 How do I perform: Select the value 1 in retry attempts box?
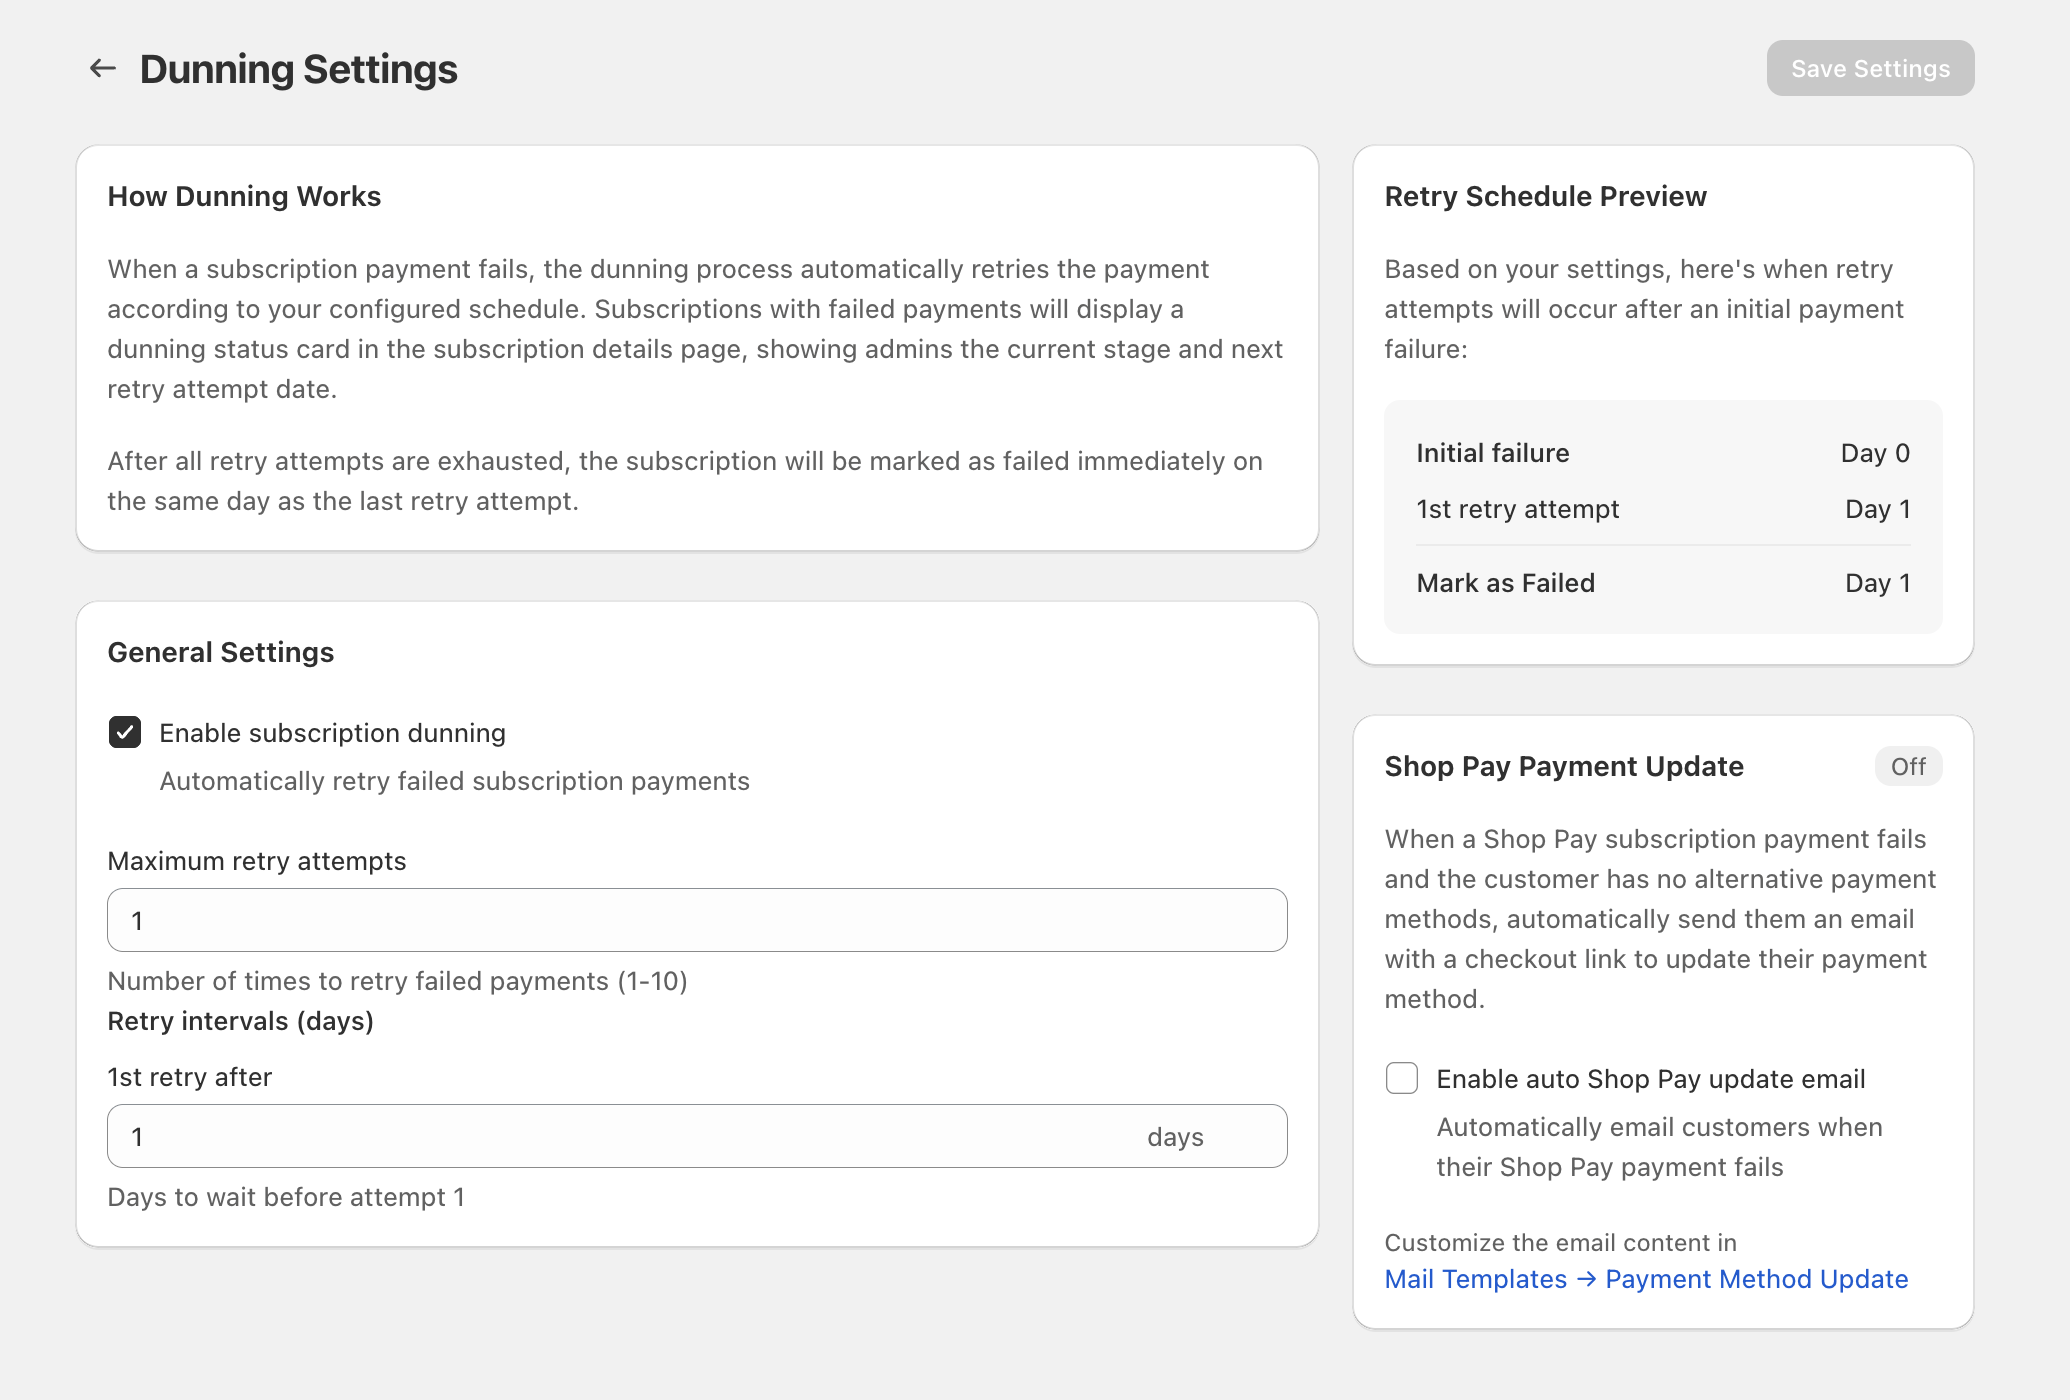(139, 919)
